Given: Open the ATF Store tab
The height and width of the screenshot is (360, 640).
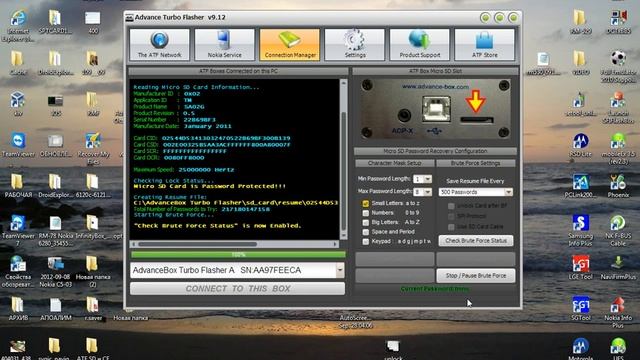Looking at the screenshot, I should (485, 44).
